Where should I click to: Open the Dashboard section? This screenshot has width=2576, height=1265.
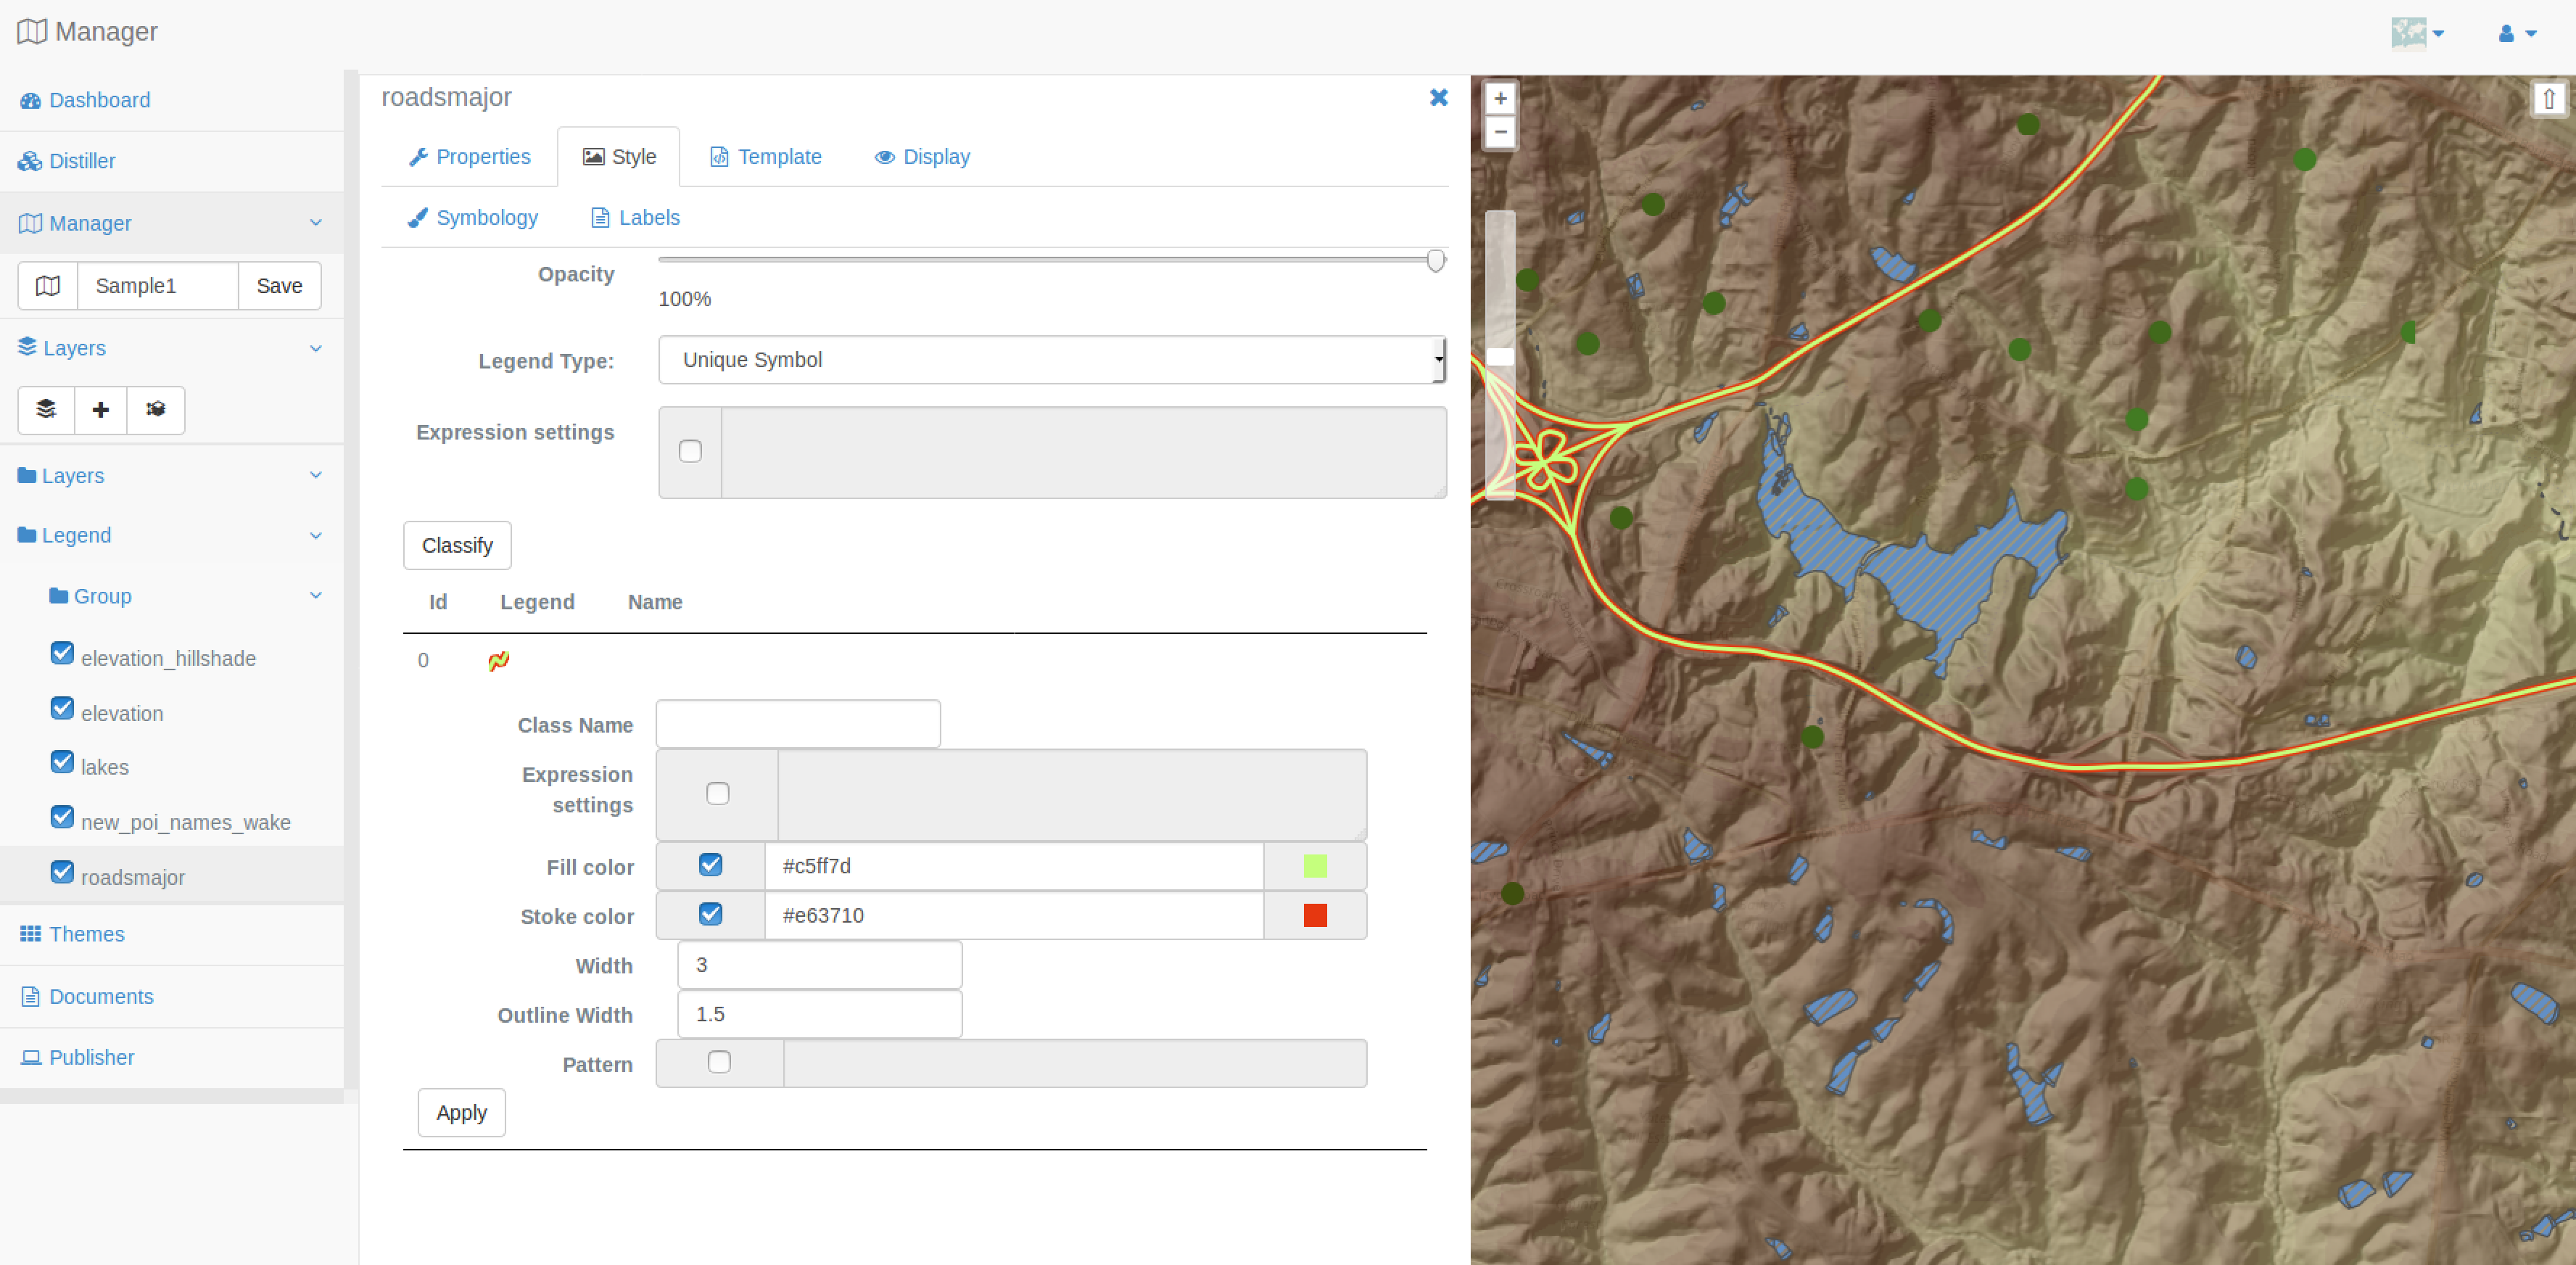tap(99, 100)
